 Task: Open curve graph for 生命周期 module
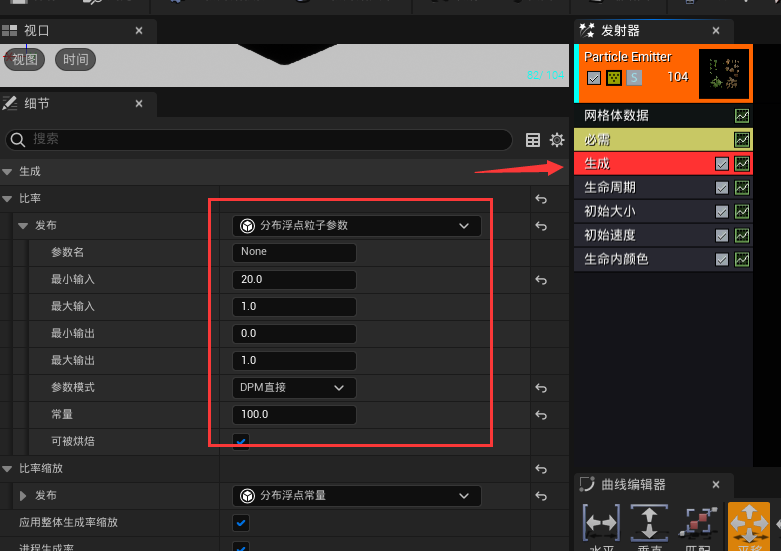(742, 188)
